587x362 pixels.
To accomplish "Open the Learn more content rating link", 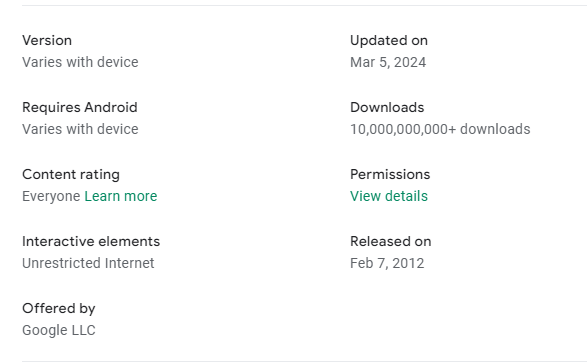I will tap(121, 196).
